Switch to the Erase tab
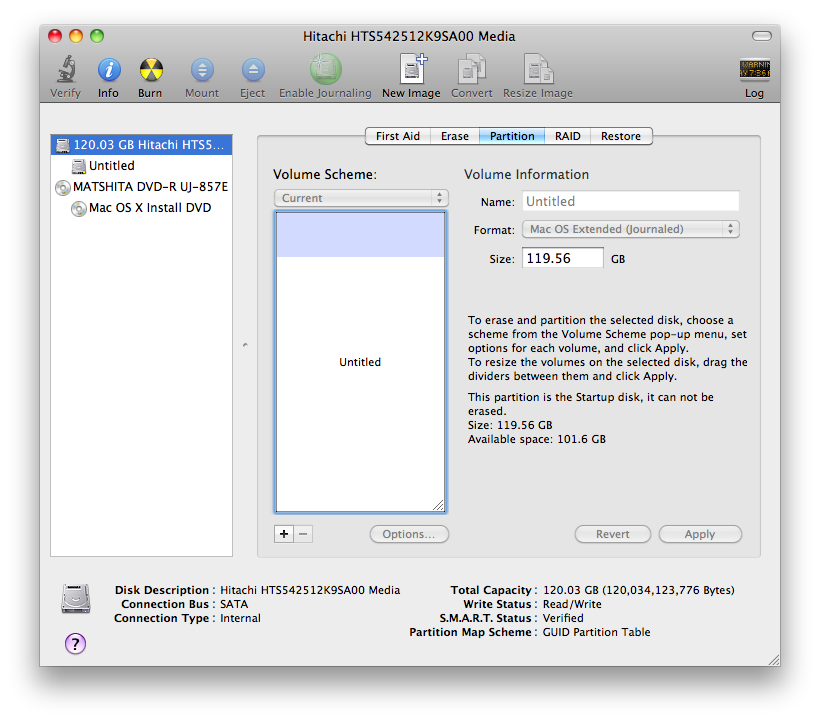Screen dimensions: 820x721 [454, 136]
